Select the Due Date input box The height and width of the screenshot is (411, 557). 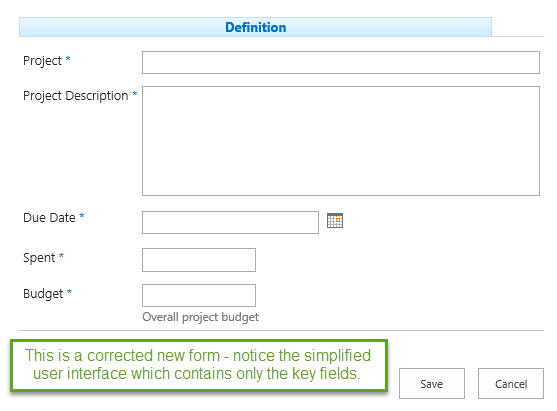230,222
